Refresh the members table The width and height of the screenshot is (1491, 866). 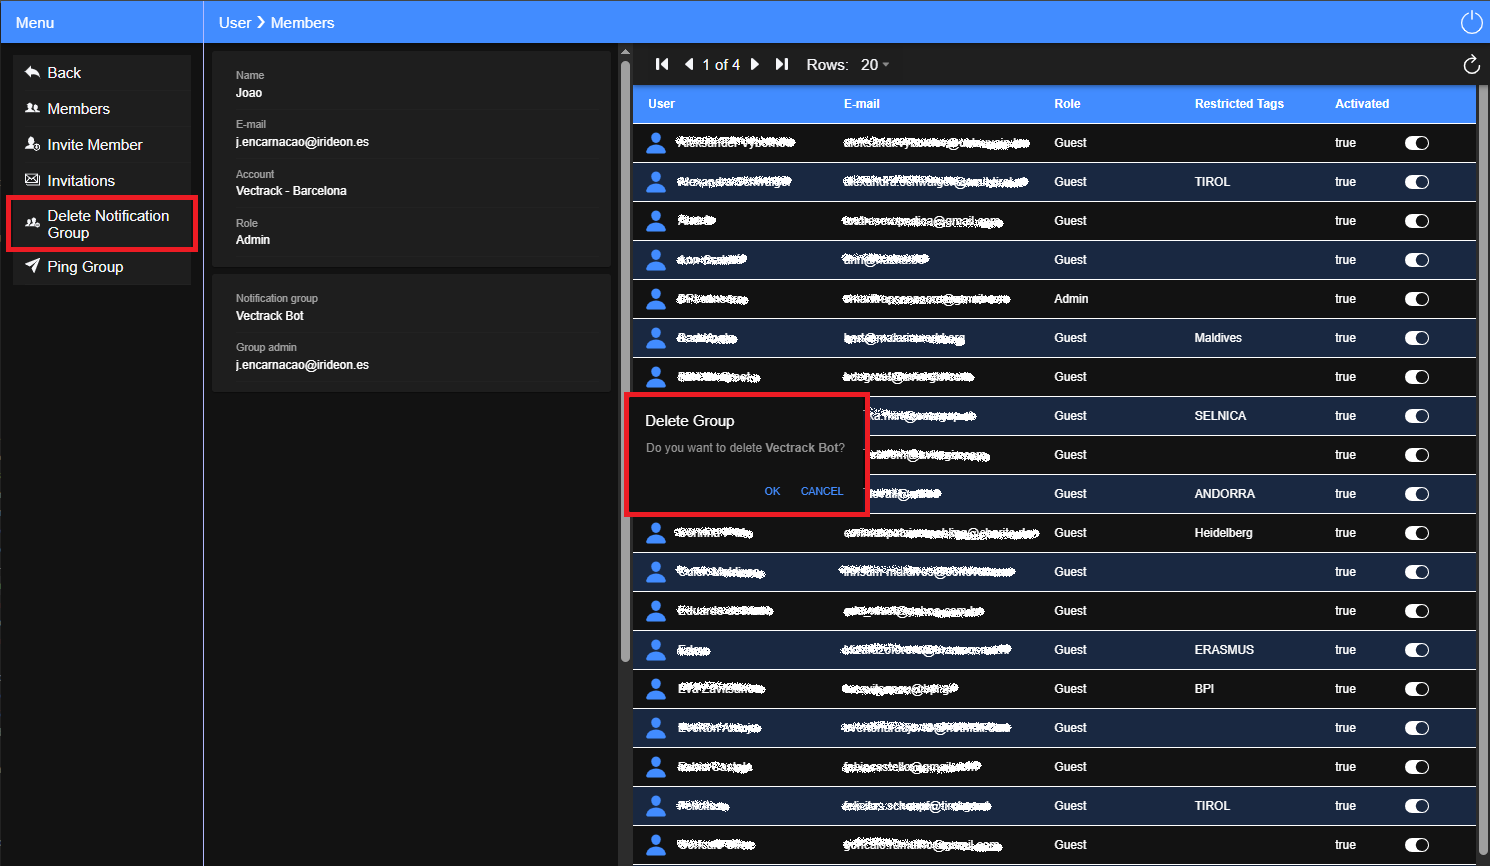pyautogui.click(x=1471, y=65)
